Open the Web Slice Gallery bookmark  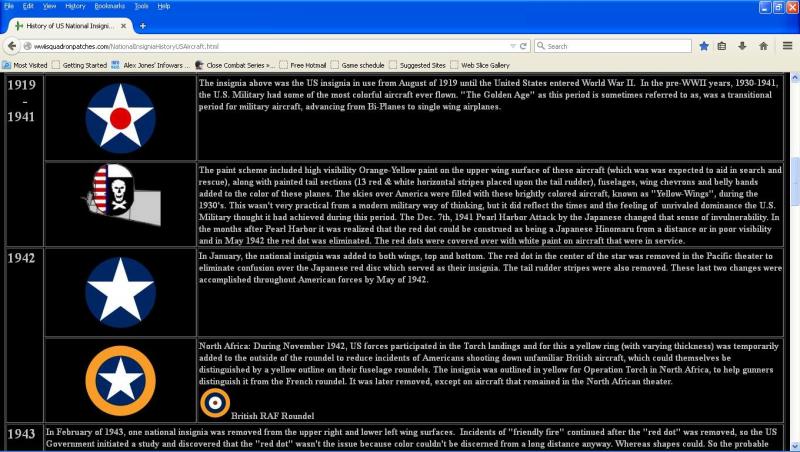[x=480, y=65]
